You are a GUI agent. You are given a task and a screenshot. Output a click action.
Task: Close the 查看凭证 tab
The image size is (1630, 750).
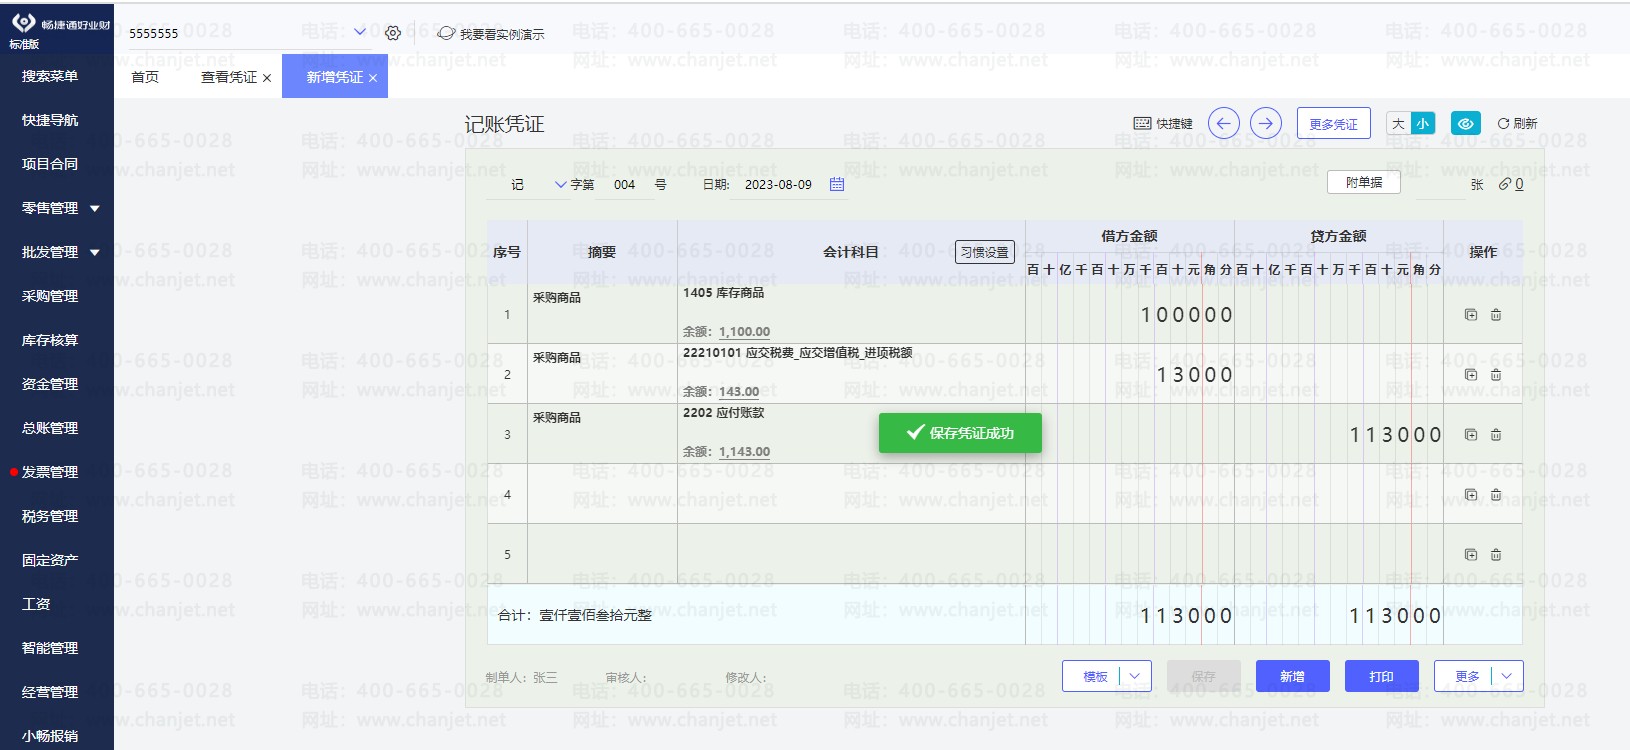(267, 78)
